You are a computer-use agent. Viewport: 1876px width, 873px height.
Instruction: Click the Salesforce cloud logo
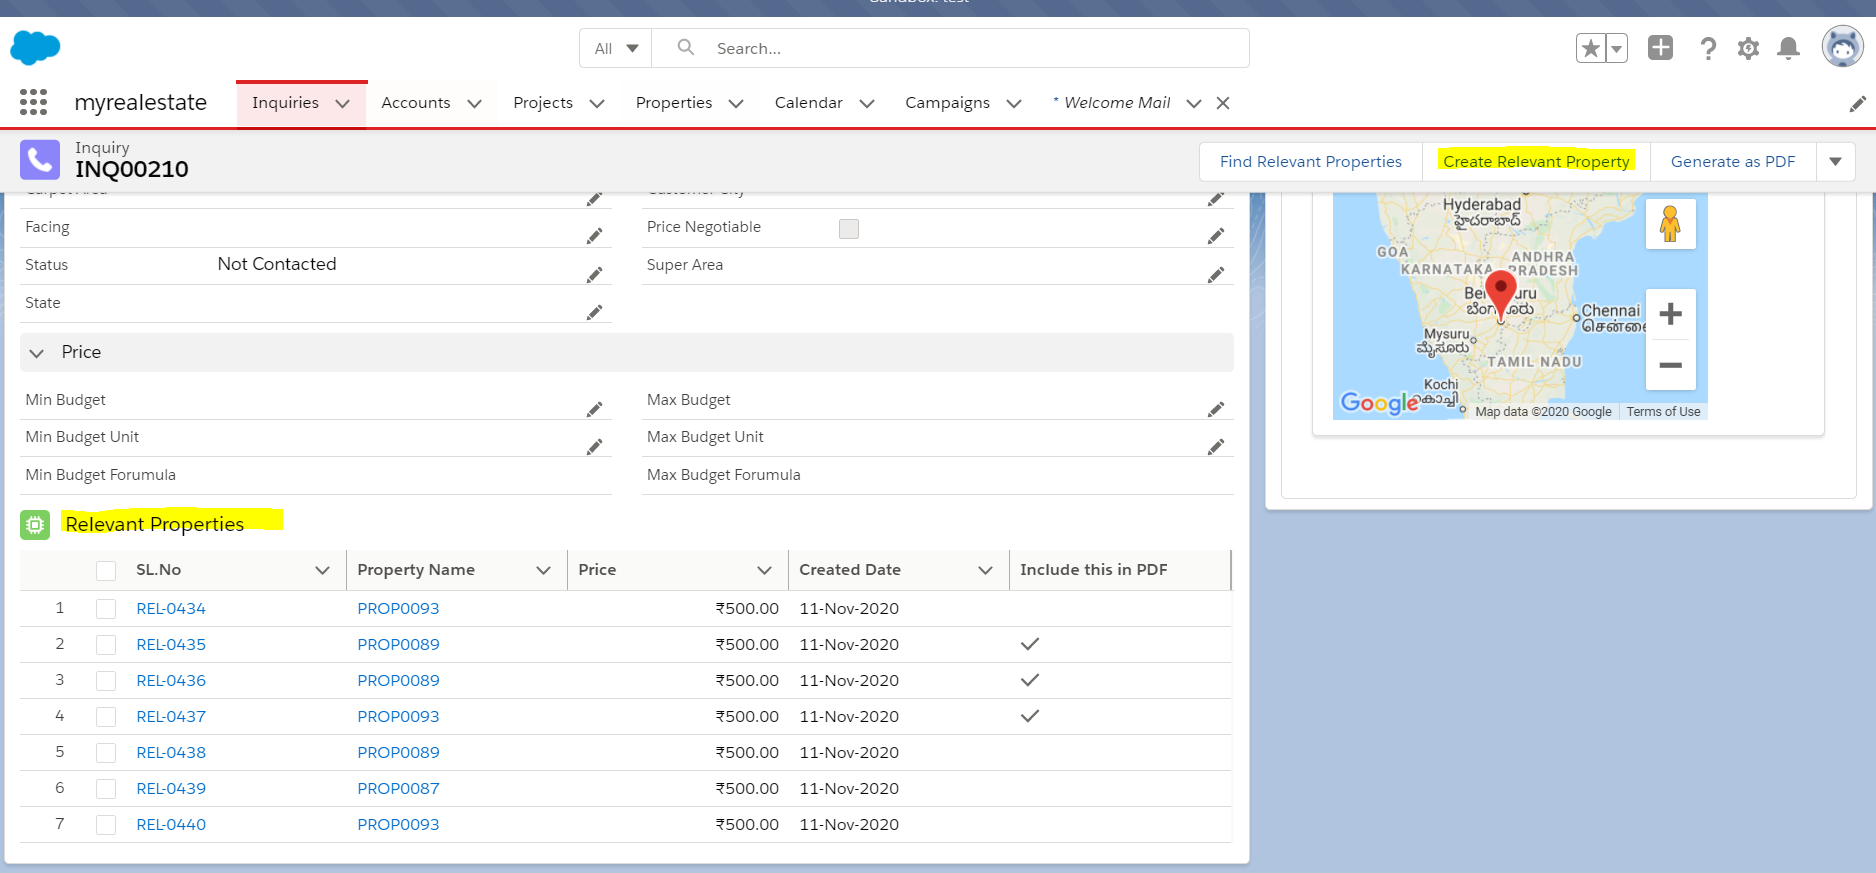(x=35, y=47)
